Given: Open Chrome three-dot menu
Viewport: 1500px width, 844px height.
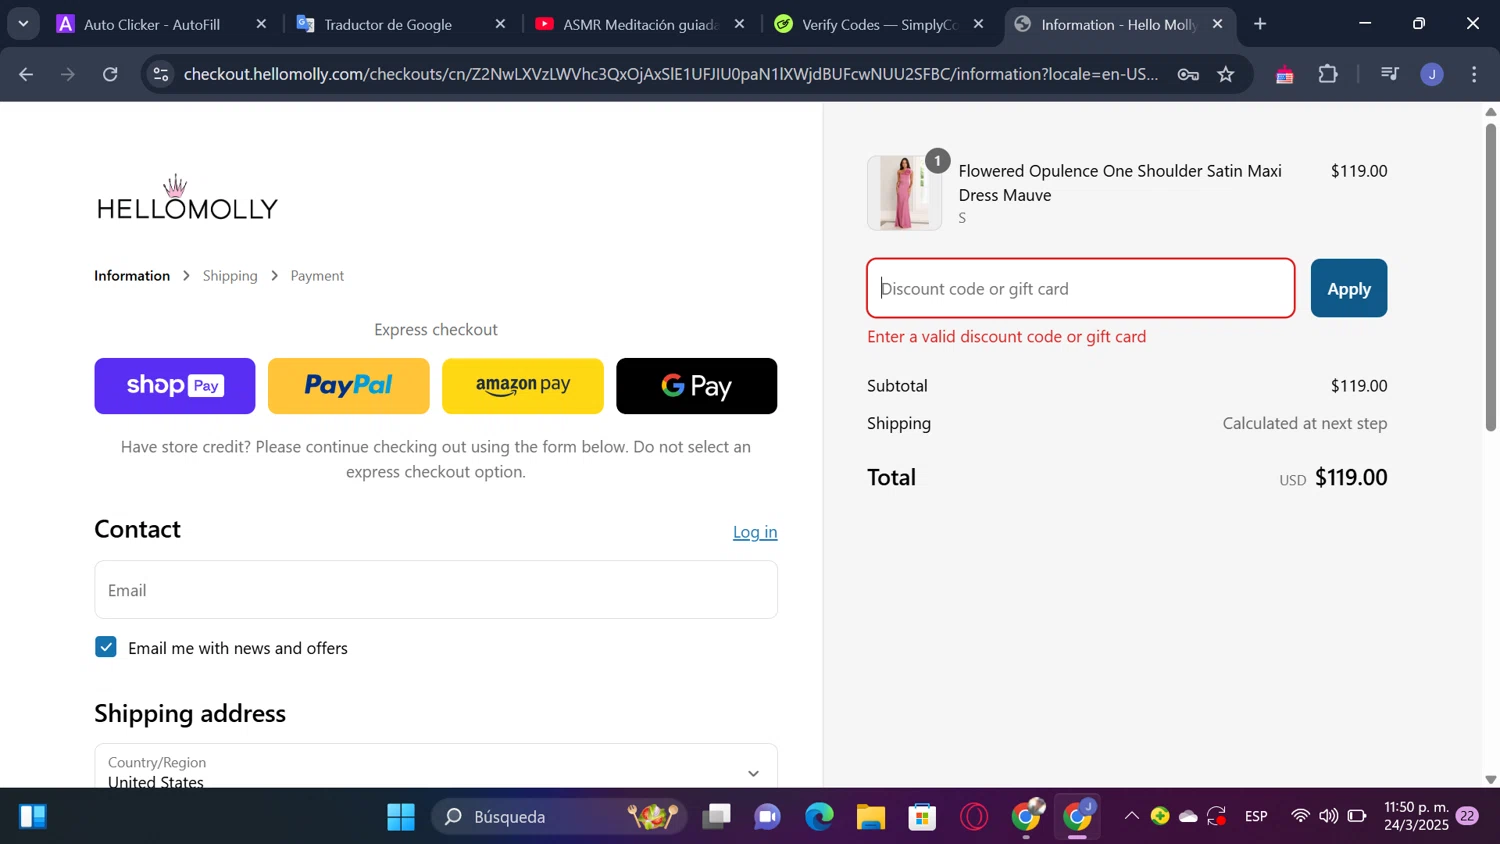Looking at the screenshot, I should tap(1475, 74).
